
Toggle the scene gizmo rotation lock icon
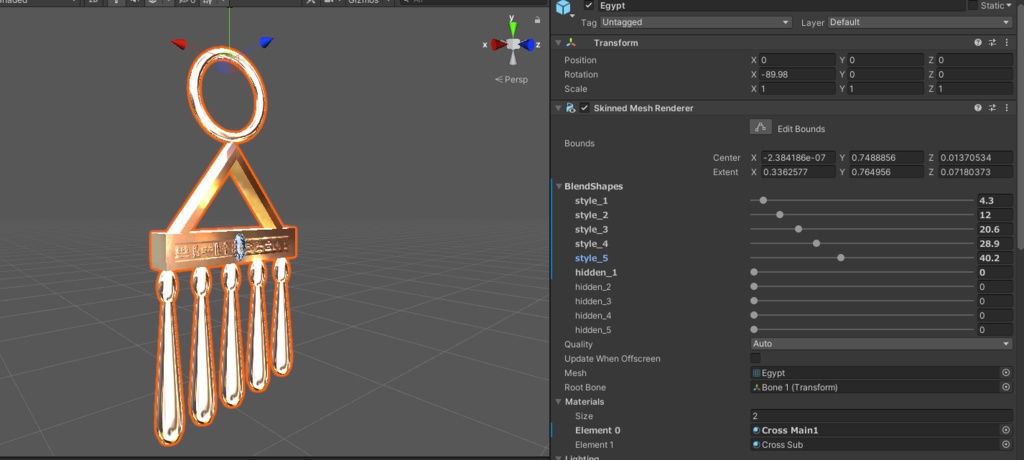coord(537,20)
